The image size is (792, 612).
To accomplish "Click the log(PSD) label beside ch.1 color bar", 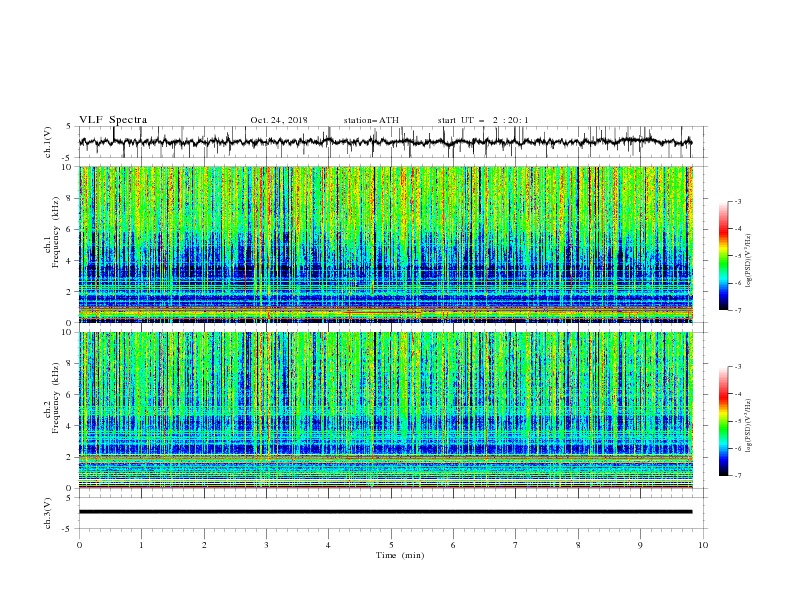I will (x=748, y=261).
